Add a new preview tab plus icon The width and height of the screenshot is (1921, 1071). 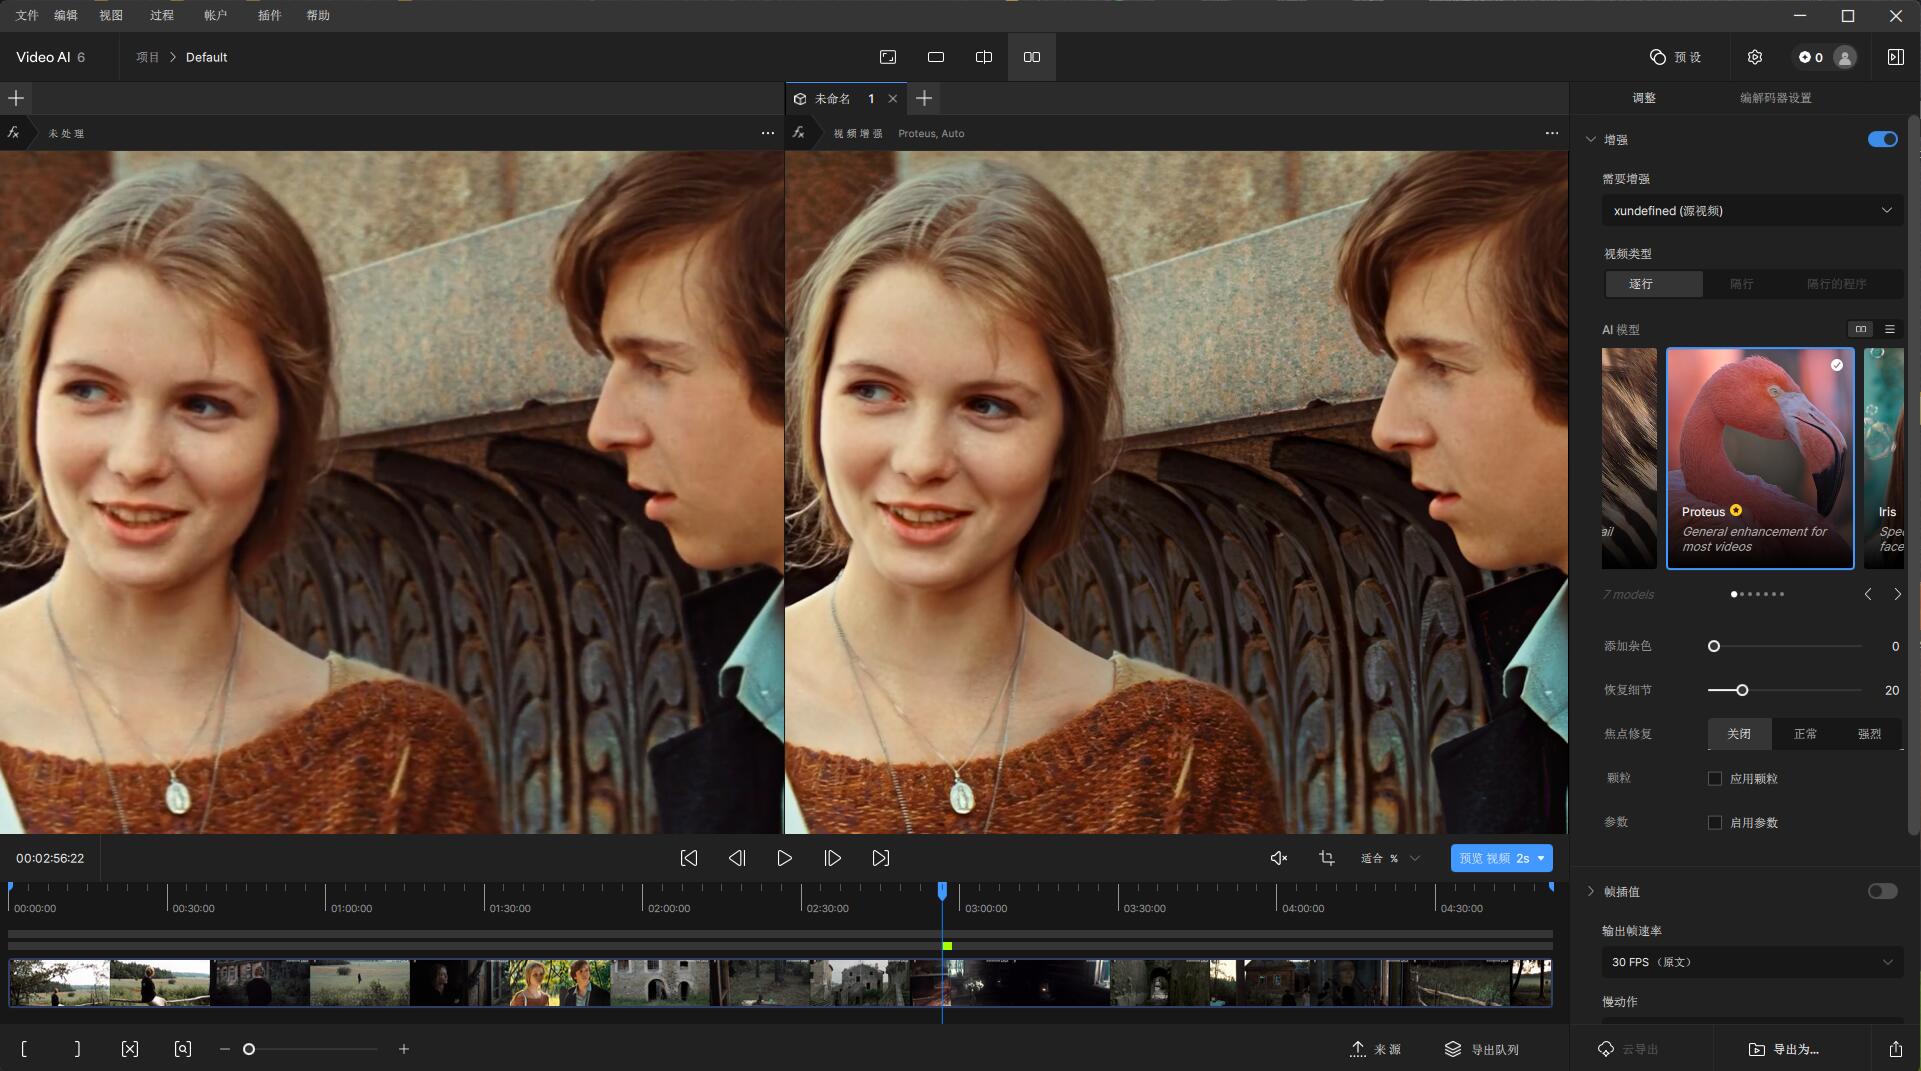point(924,98)
